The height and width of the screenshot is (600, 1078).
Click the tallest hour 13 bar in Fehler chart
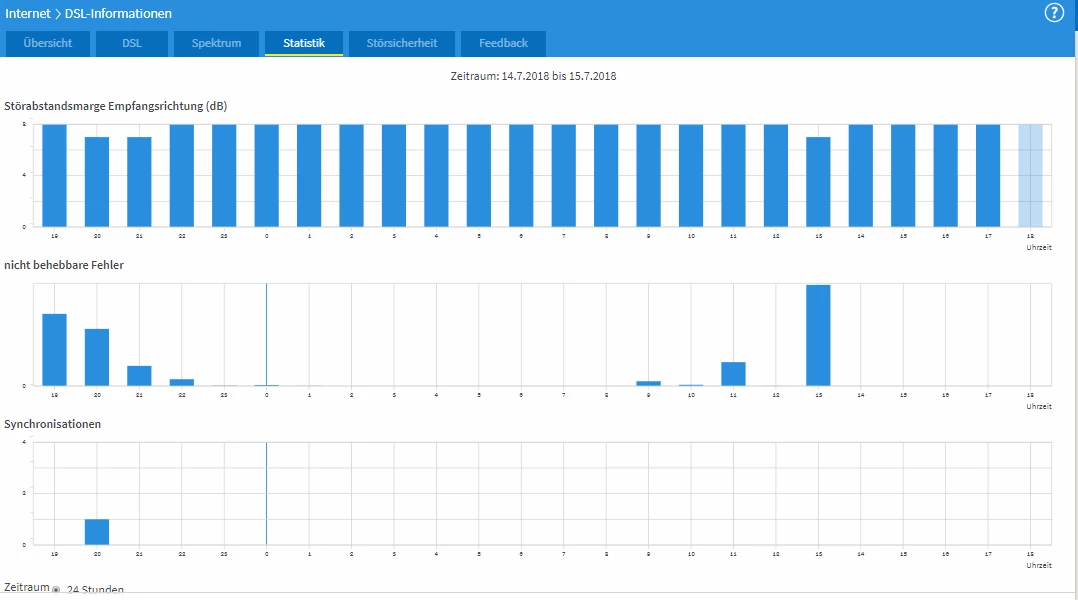coord(818,335)
